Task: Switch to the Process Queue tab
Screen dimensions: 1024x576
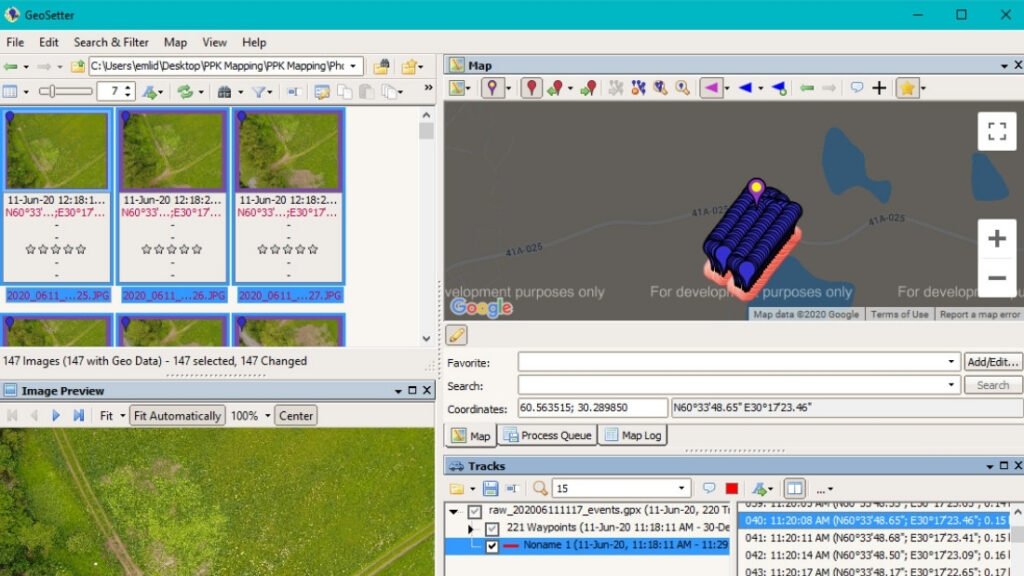Action: tap(547, 435)
